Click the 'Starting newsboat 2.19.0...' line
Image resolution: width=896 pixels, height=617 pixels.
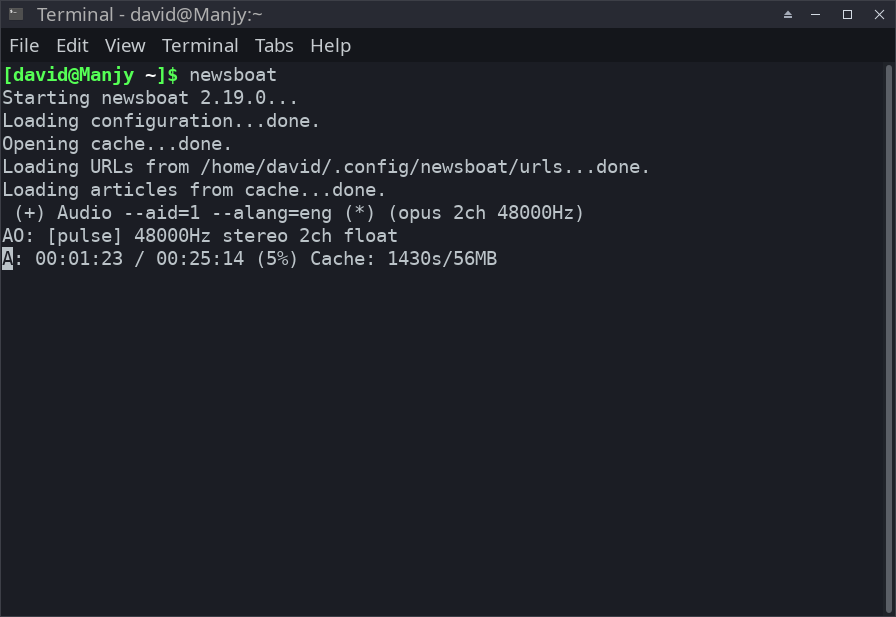(x=150, y=98)
